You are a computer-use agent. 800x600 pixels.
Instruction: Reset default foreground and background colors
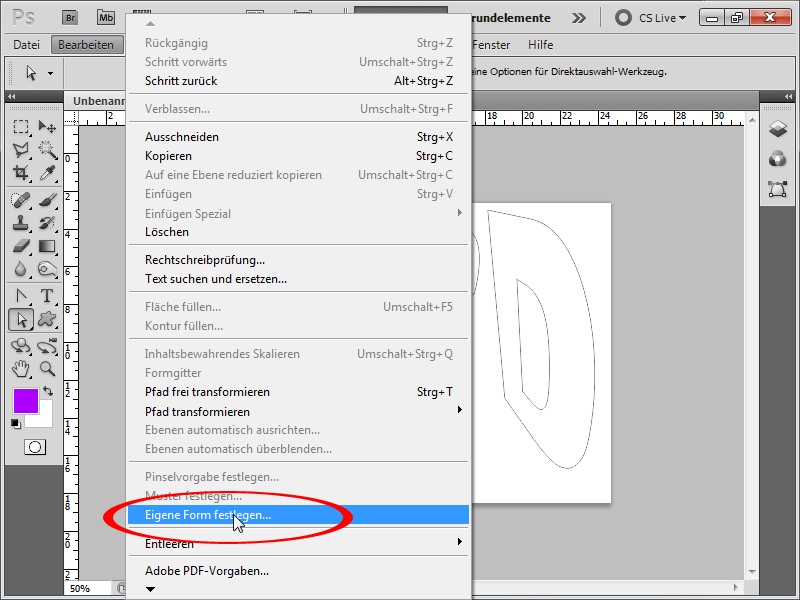(x=16, y=423)
